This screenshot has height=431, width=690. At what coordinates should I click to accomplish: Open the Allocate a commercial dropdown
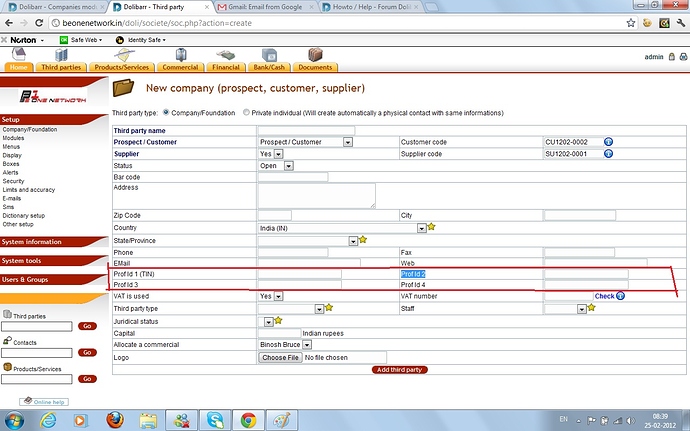pyautogui.click(x=297, y=344)
